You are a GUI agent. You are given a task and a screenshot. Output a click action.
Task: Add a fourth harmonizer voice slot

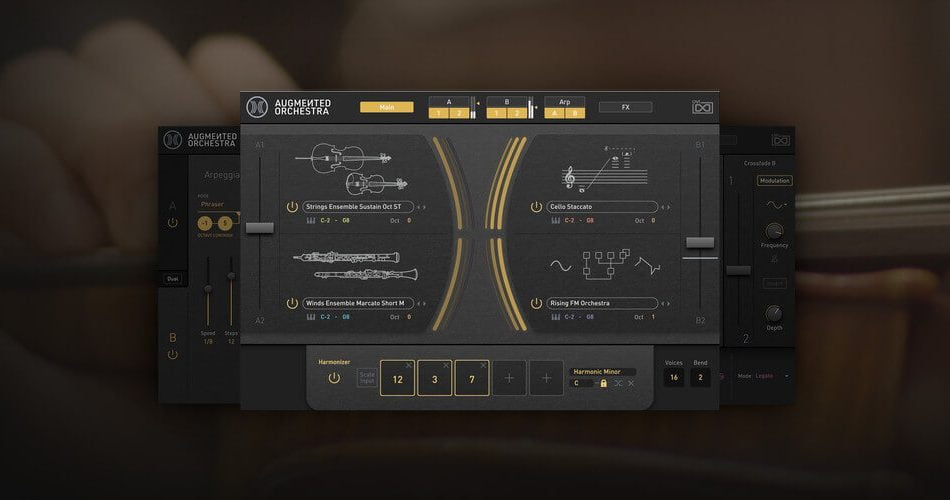coord(509,378)
